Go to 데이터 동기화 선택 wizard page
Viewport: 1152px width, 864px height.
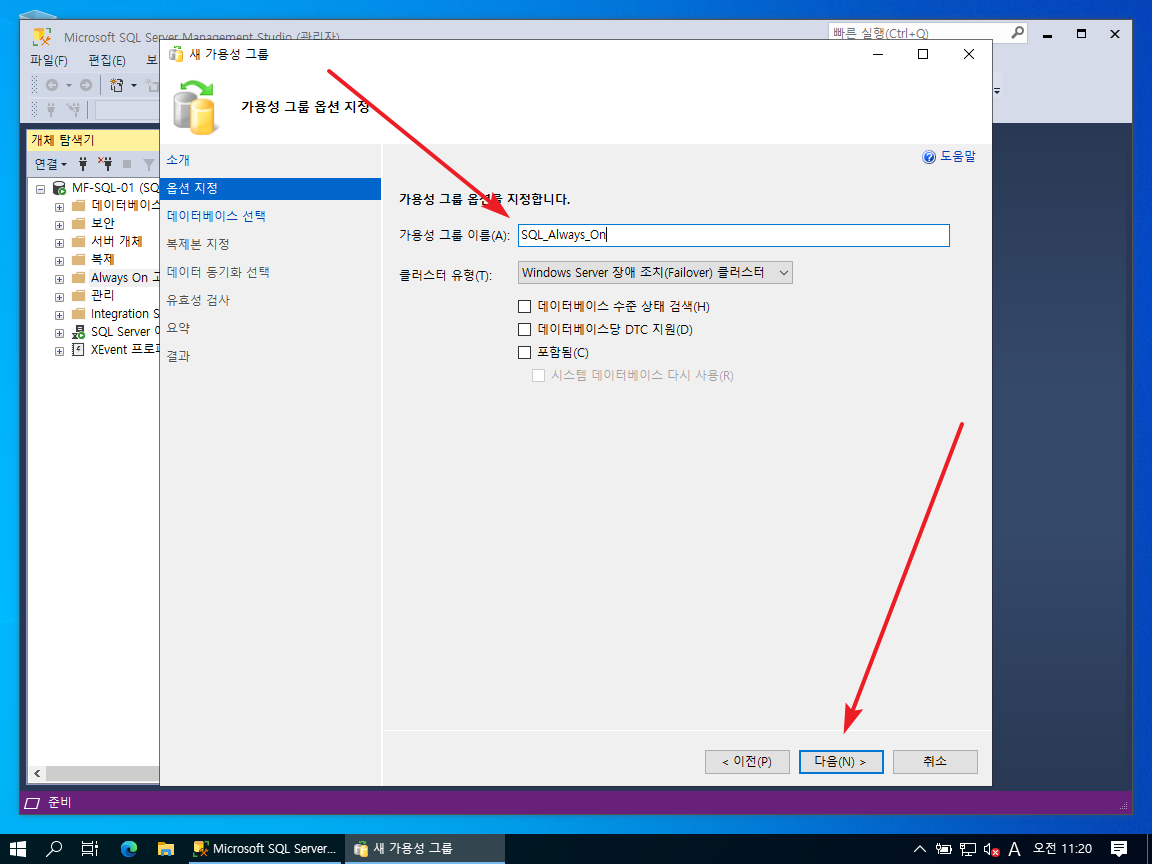point(218,272)
